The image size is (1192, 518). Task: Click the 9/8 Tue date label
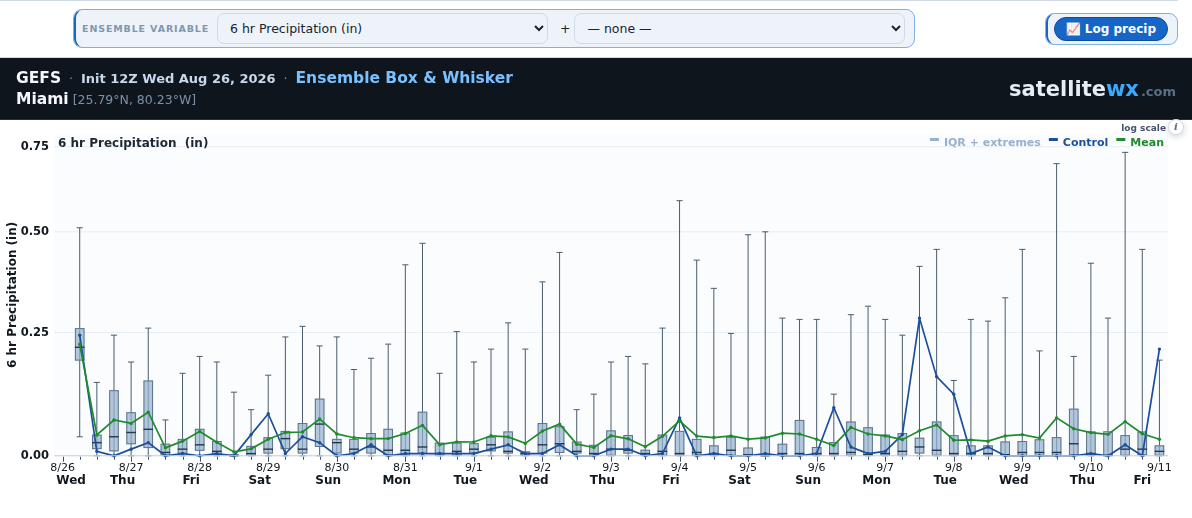click(x=949, y=473)
